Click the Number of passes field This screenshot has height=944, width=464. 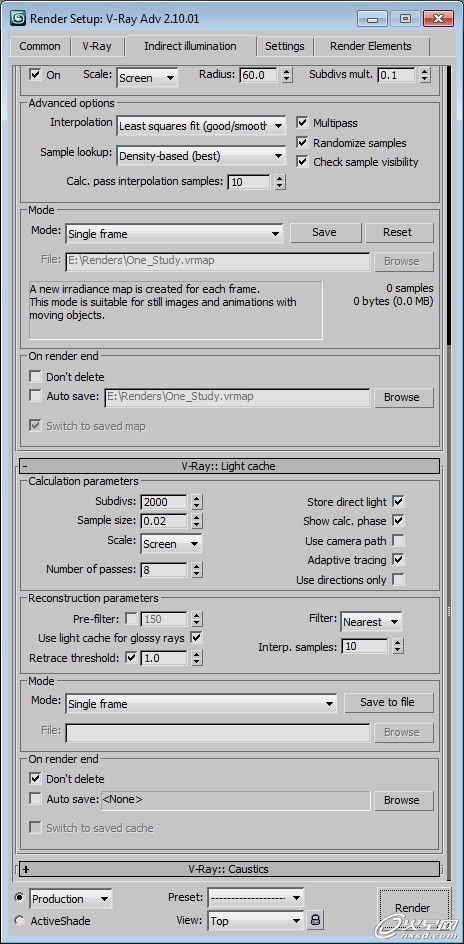164,570
